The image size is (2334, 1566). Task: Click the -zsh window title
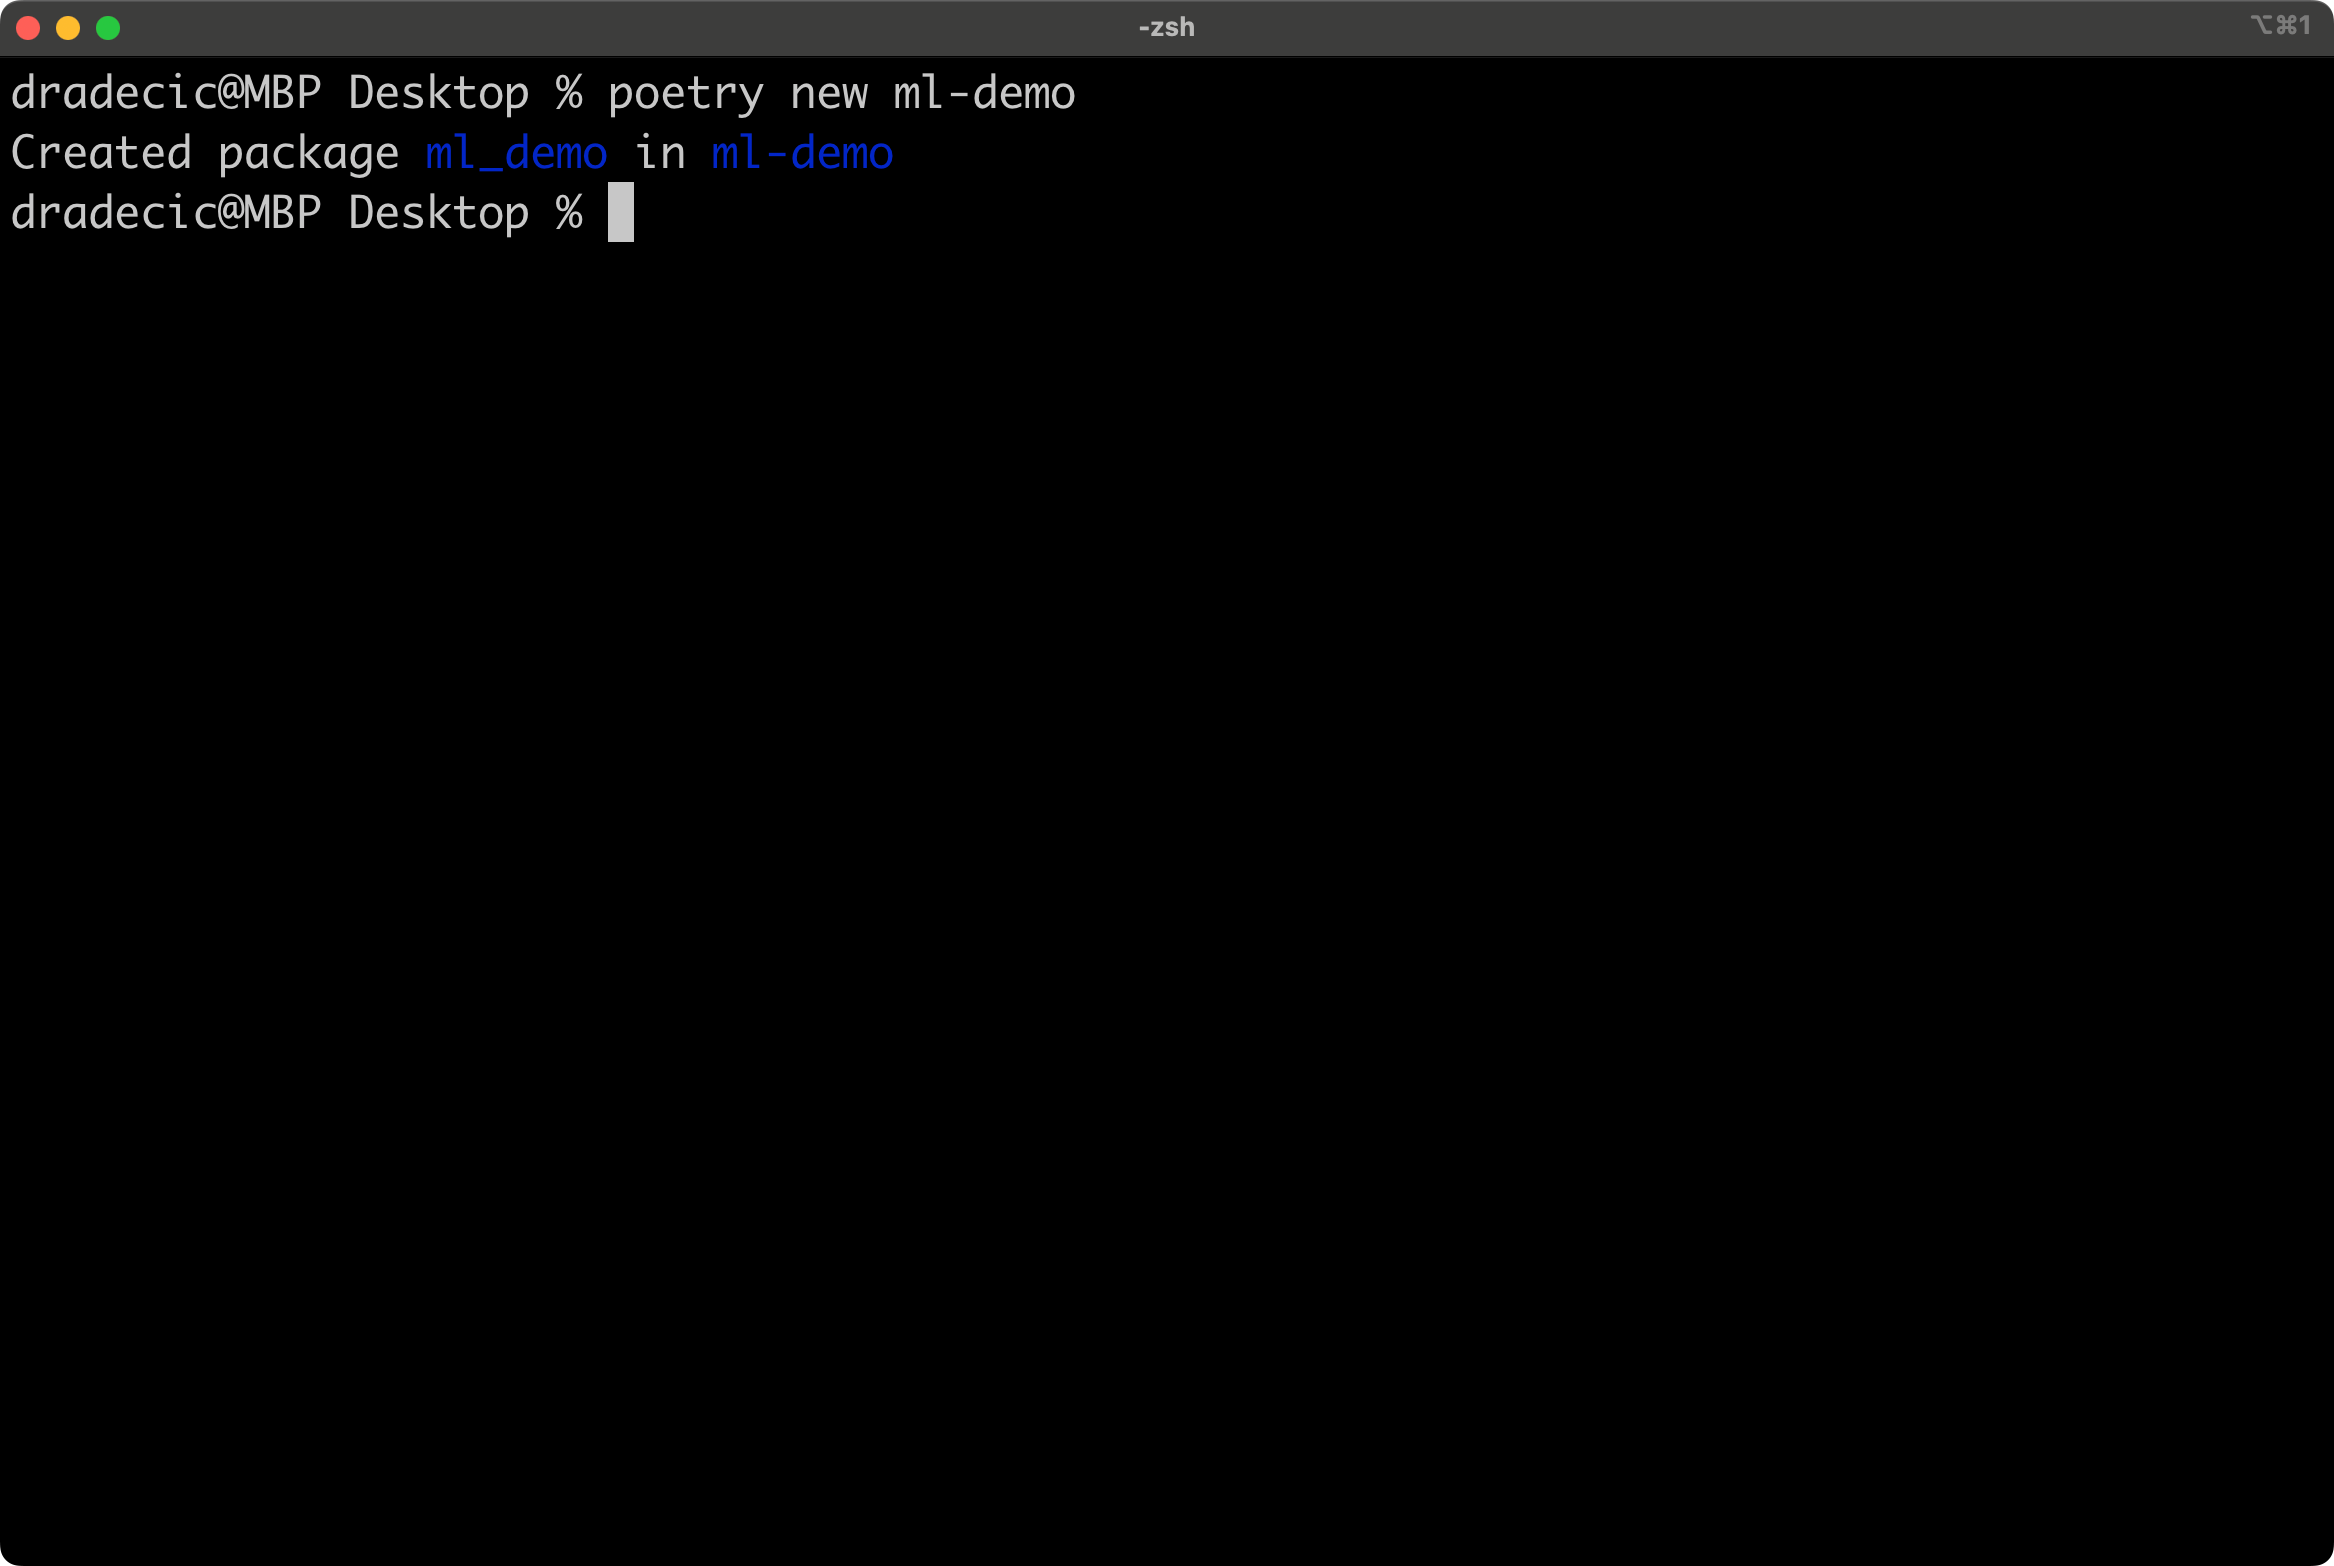(1166, 27)
